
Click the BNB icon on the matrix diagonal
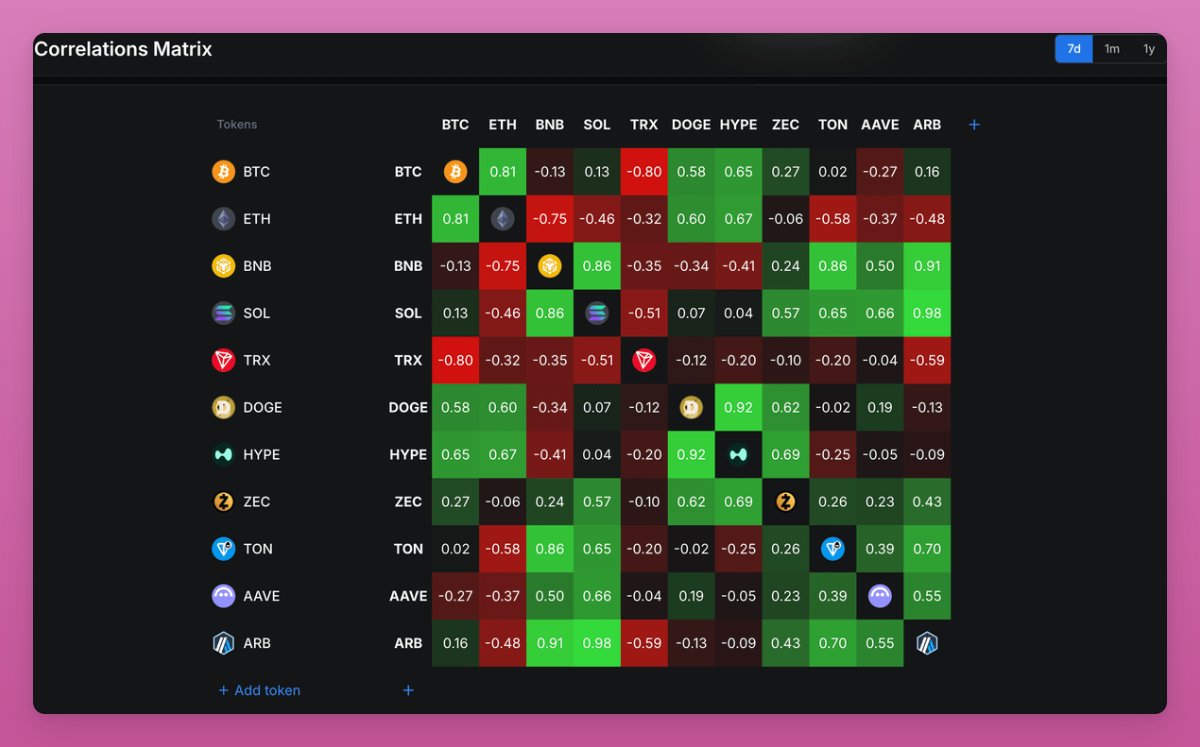pos(549,266)
